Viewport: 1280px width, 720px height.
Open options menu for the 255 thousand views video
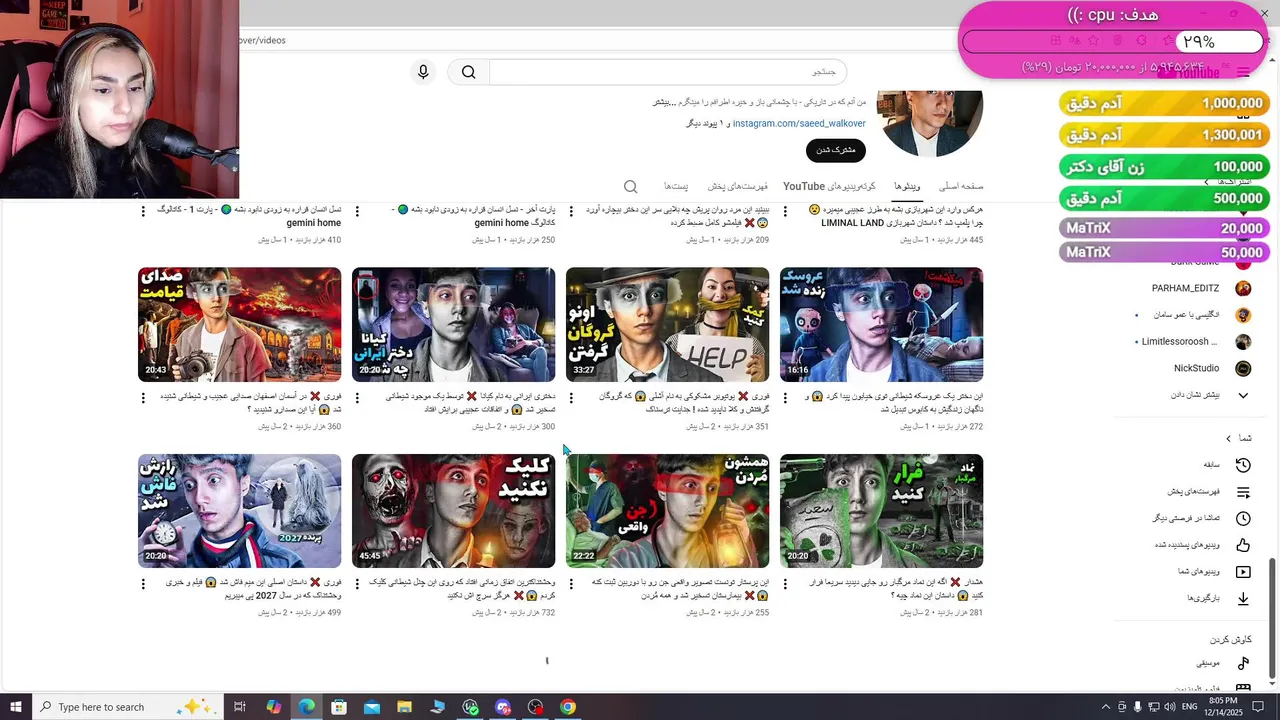571,584
